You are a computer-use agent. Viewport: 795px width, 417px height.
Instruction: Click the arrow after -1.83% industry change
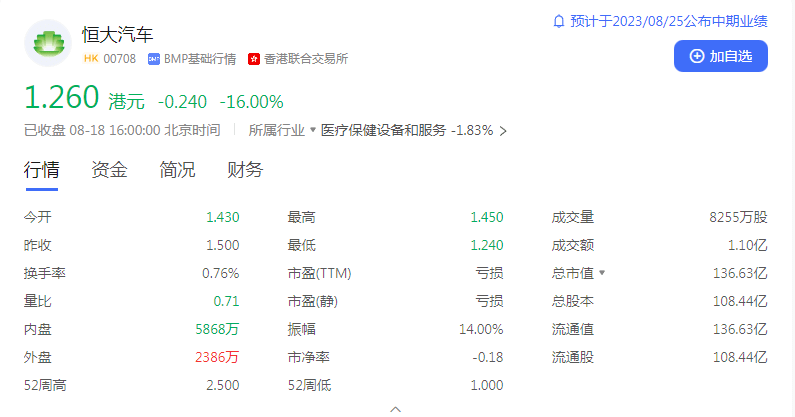tap(502, 131)
